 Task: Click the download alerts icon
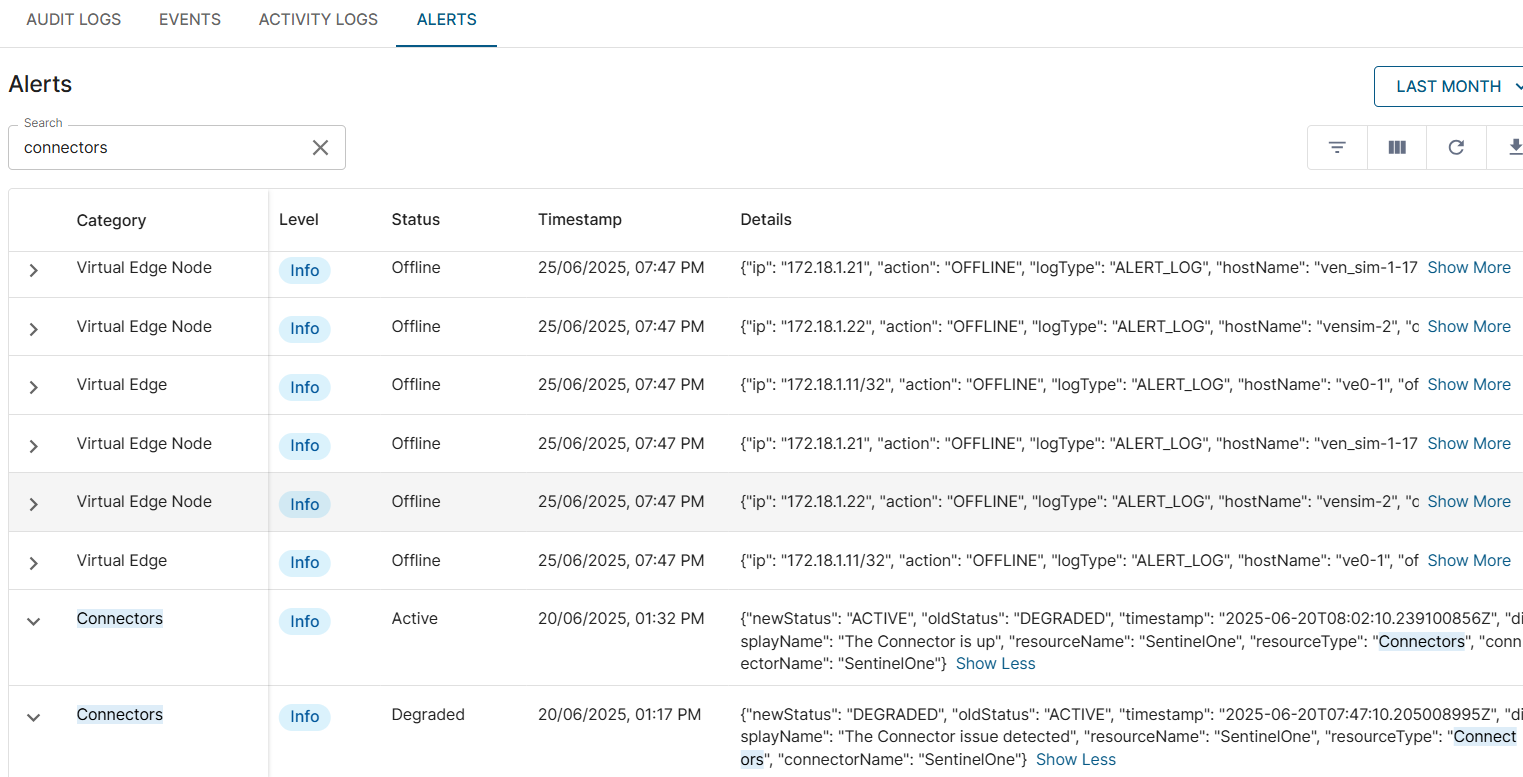[x=1514, y=147]
